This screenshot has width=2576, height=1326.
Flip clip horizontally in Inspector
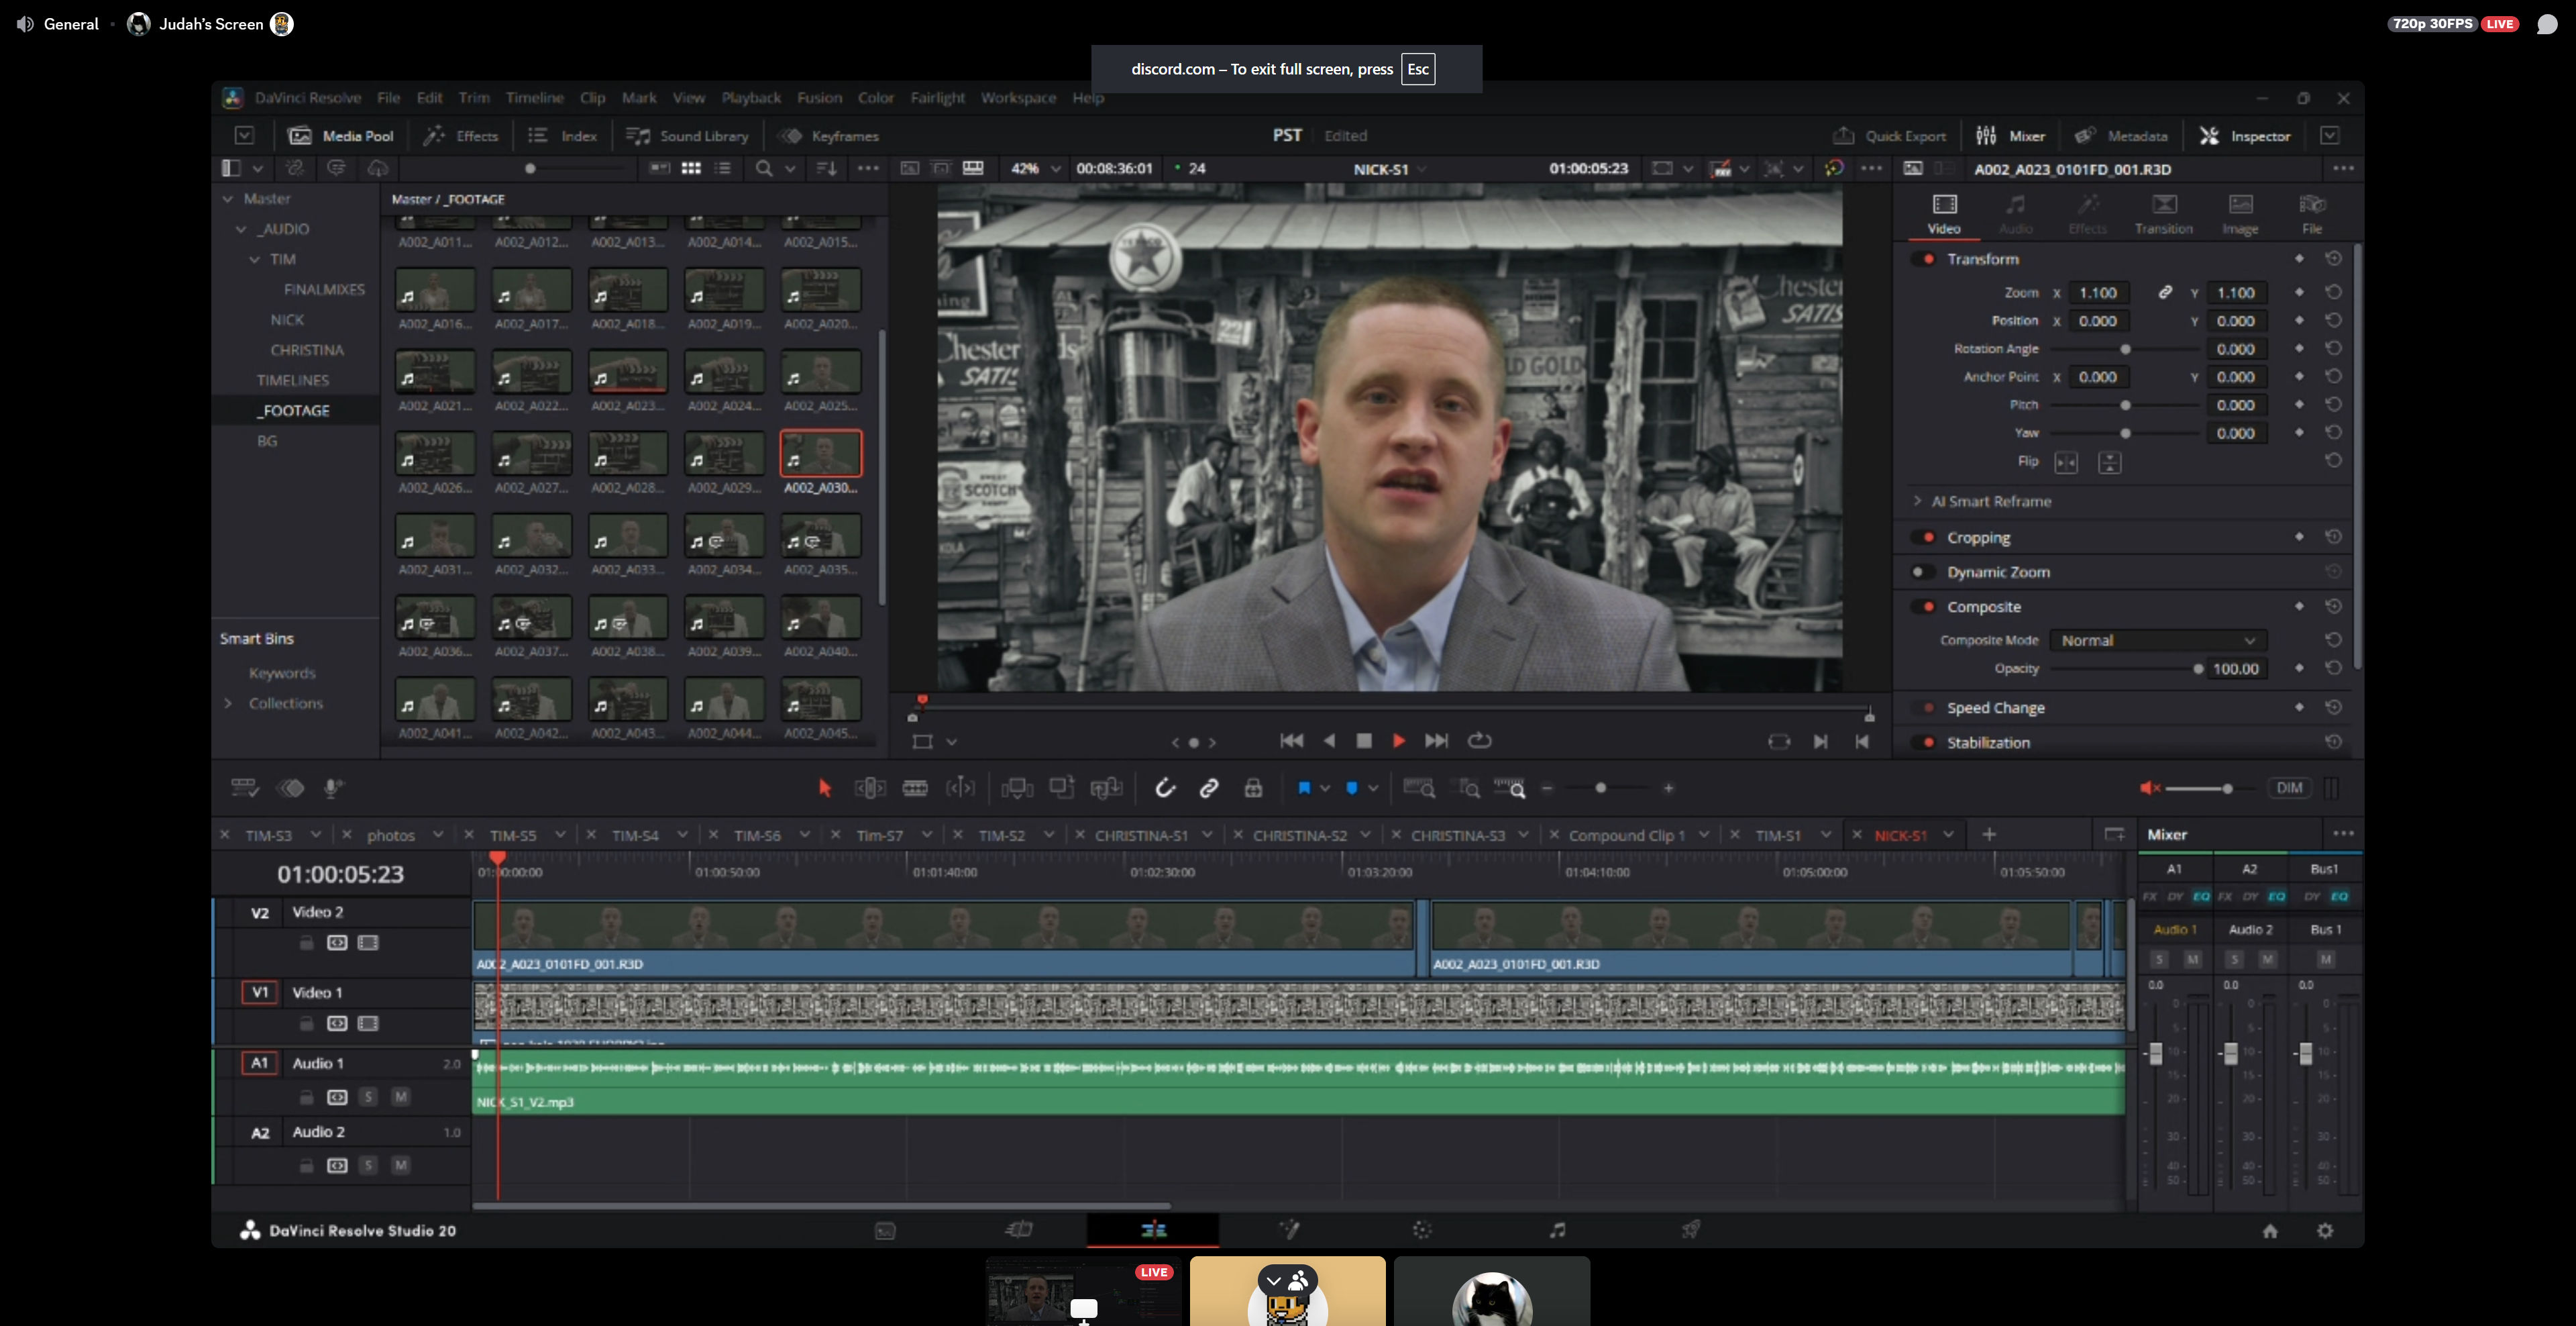(2066, 462)
